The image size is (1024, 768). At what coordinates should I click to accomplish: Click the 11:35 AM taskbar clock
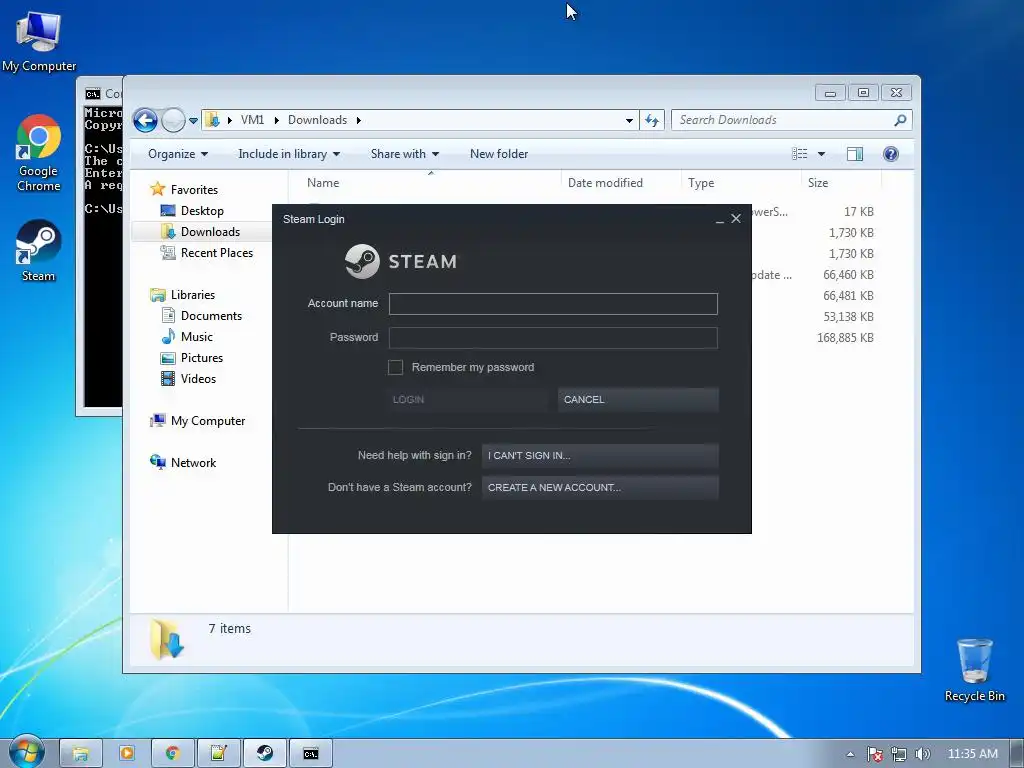972,754
